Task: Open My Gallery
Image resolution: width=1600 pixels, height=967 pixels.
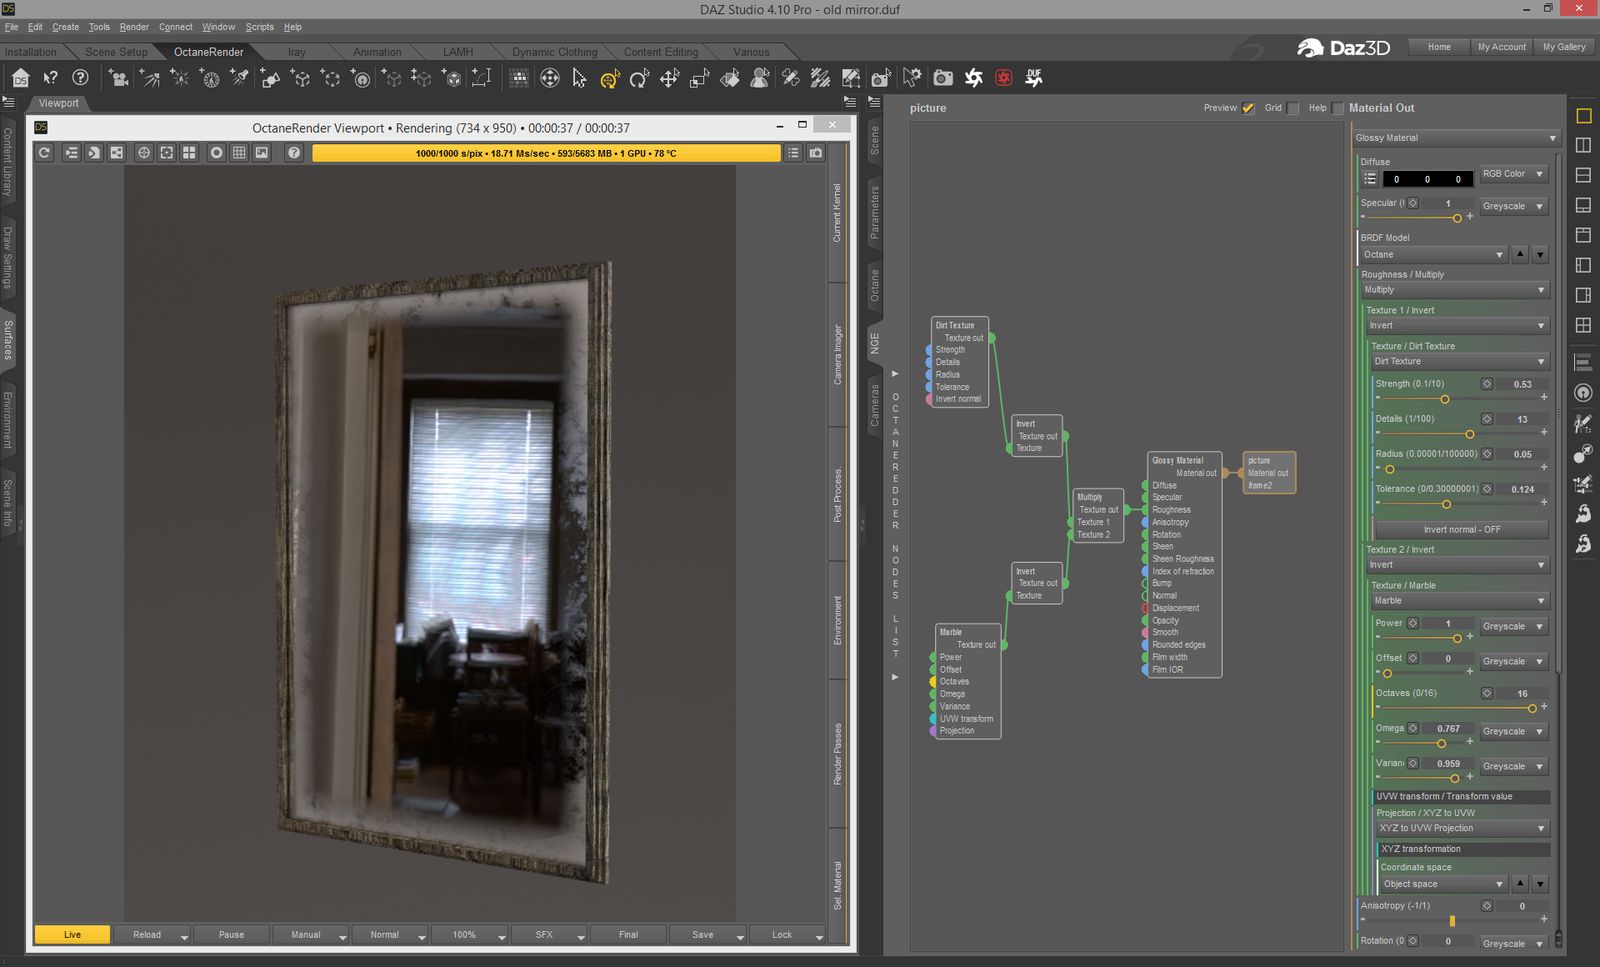Action: coord(1564,47)
